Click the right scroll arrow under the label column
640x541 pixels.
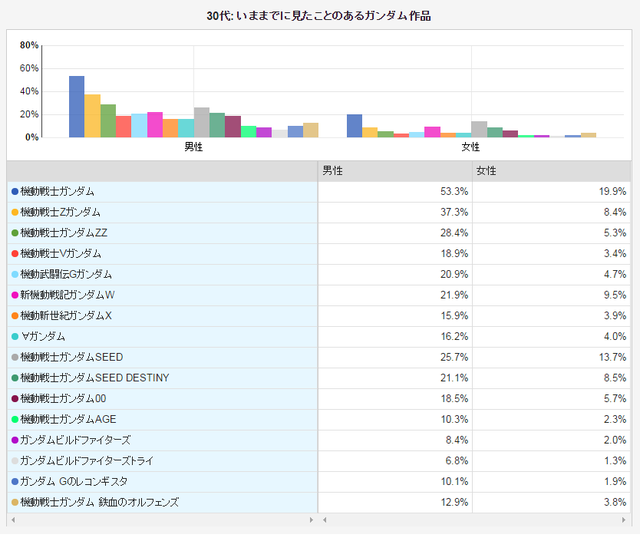(312, 520)
